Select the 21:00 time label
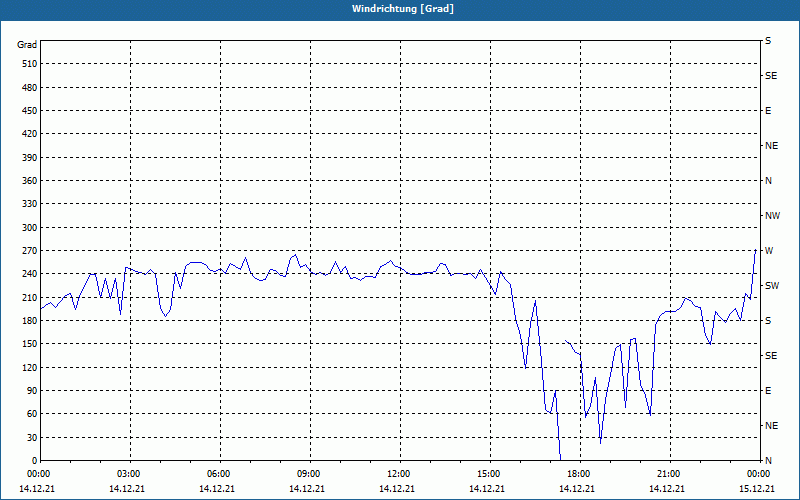This screenshot has width=800, height=500. 668,473
